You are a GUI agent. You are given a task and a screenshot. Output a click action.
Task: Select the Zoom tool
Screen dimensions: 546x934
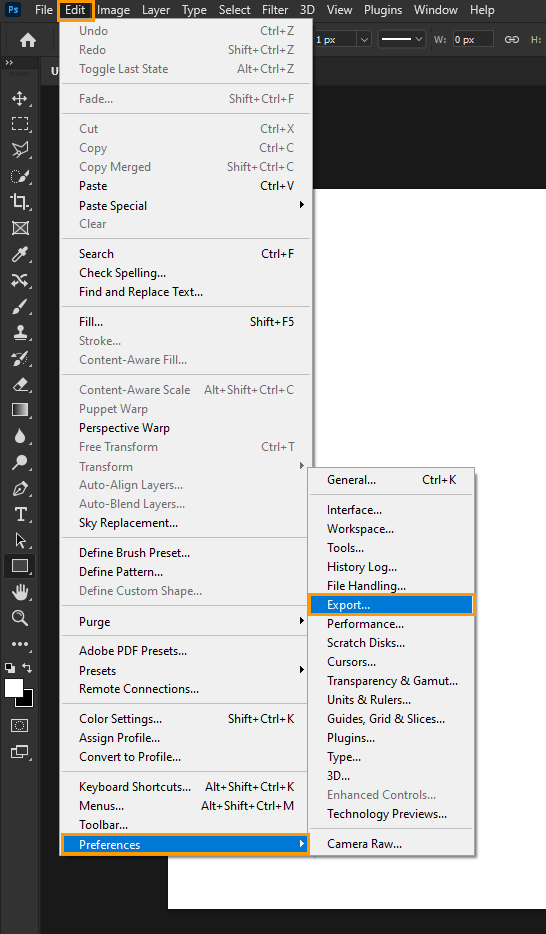[20, 618]
